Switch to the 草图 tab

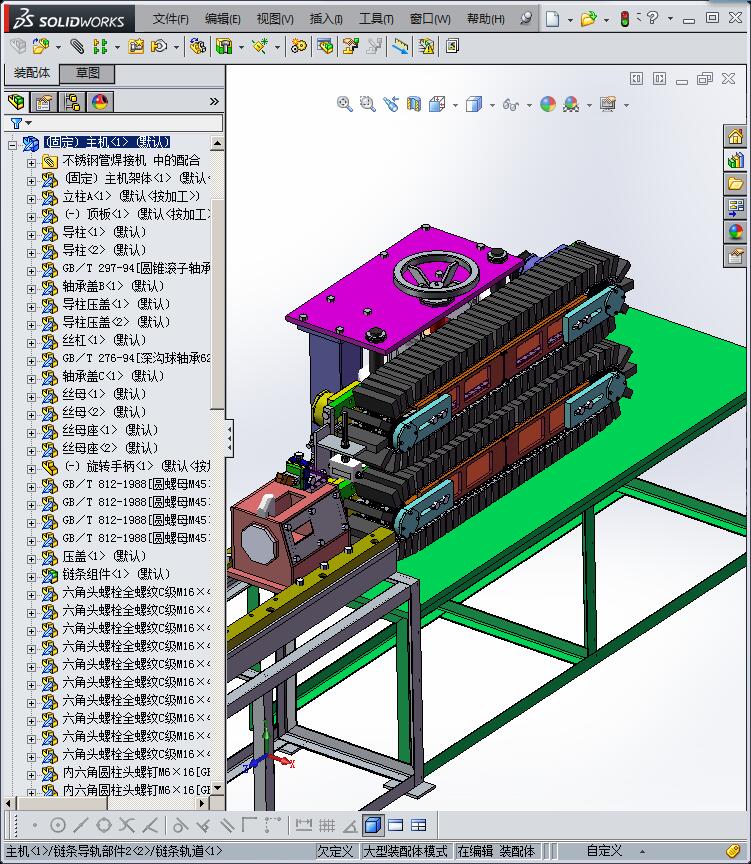pyautogui.click(x=87, y=73)
